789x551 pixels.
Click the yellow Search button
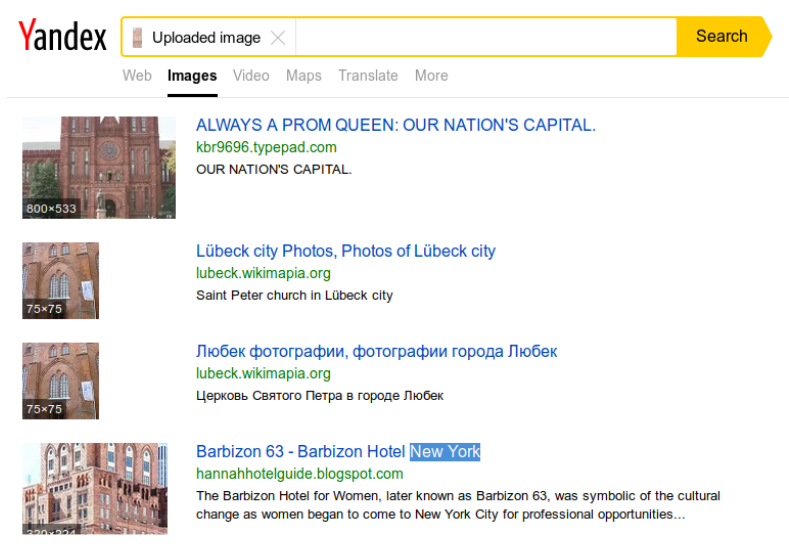click(x=722, y=37)
